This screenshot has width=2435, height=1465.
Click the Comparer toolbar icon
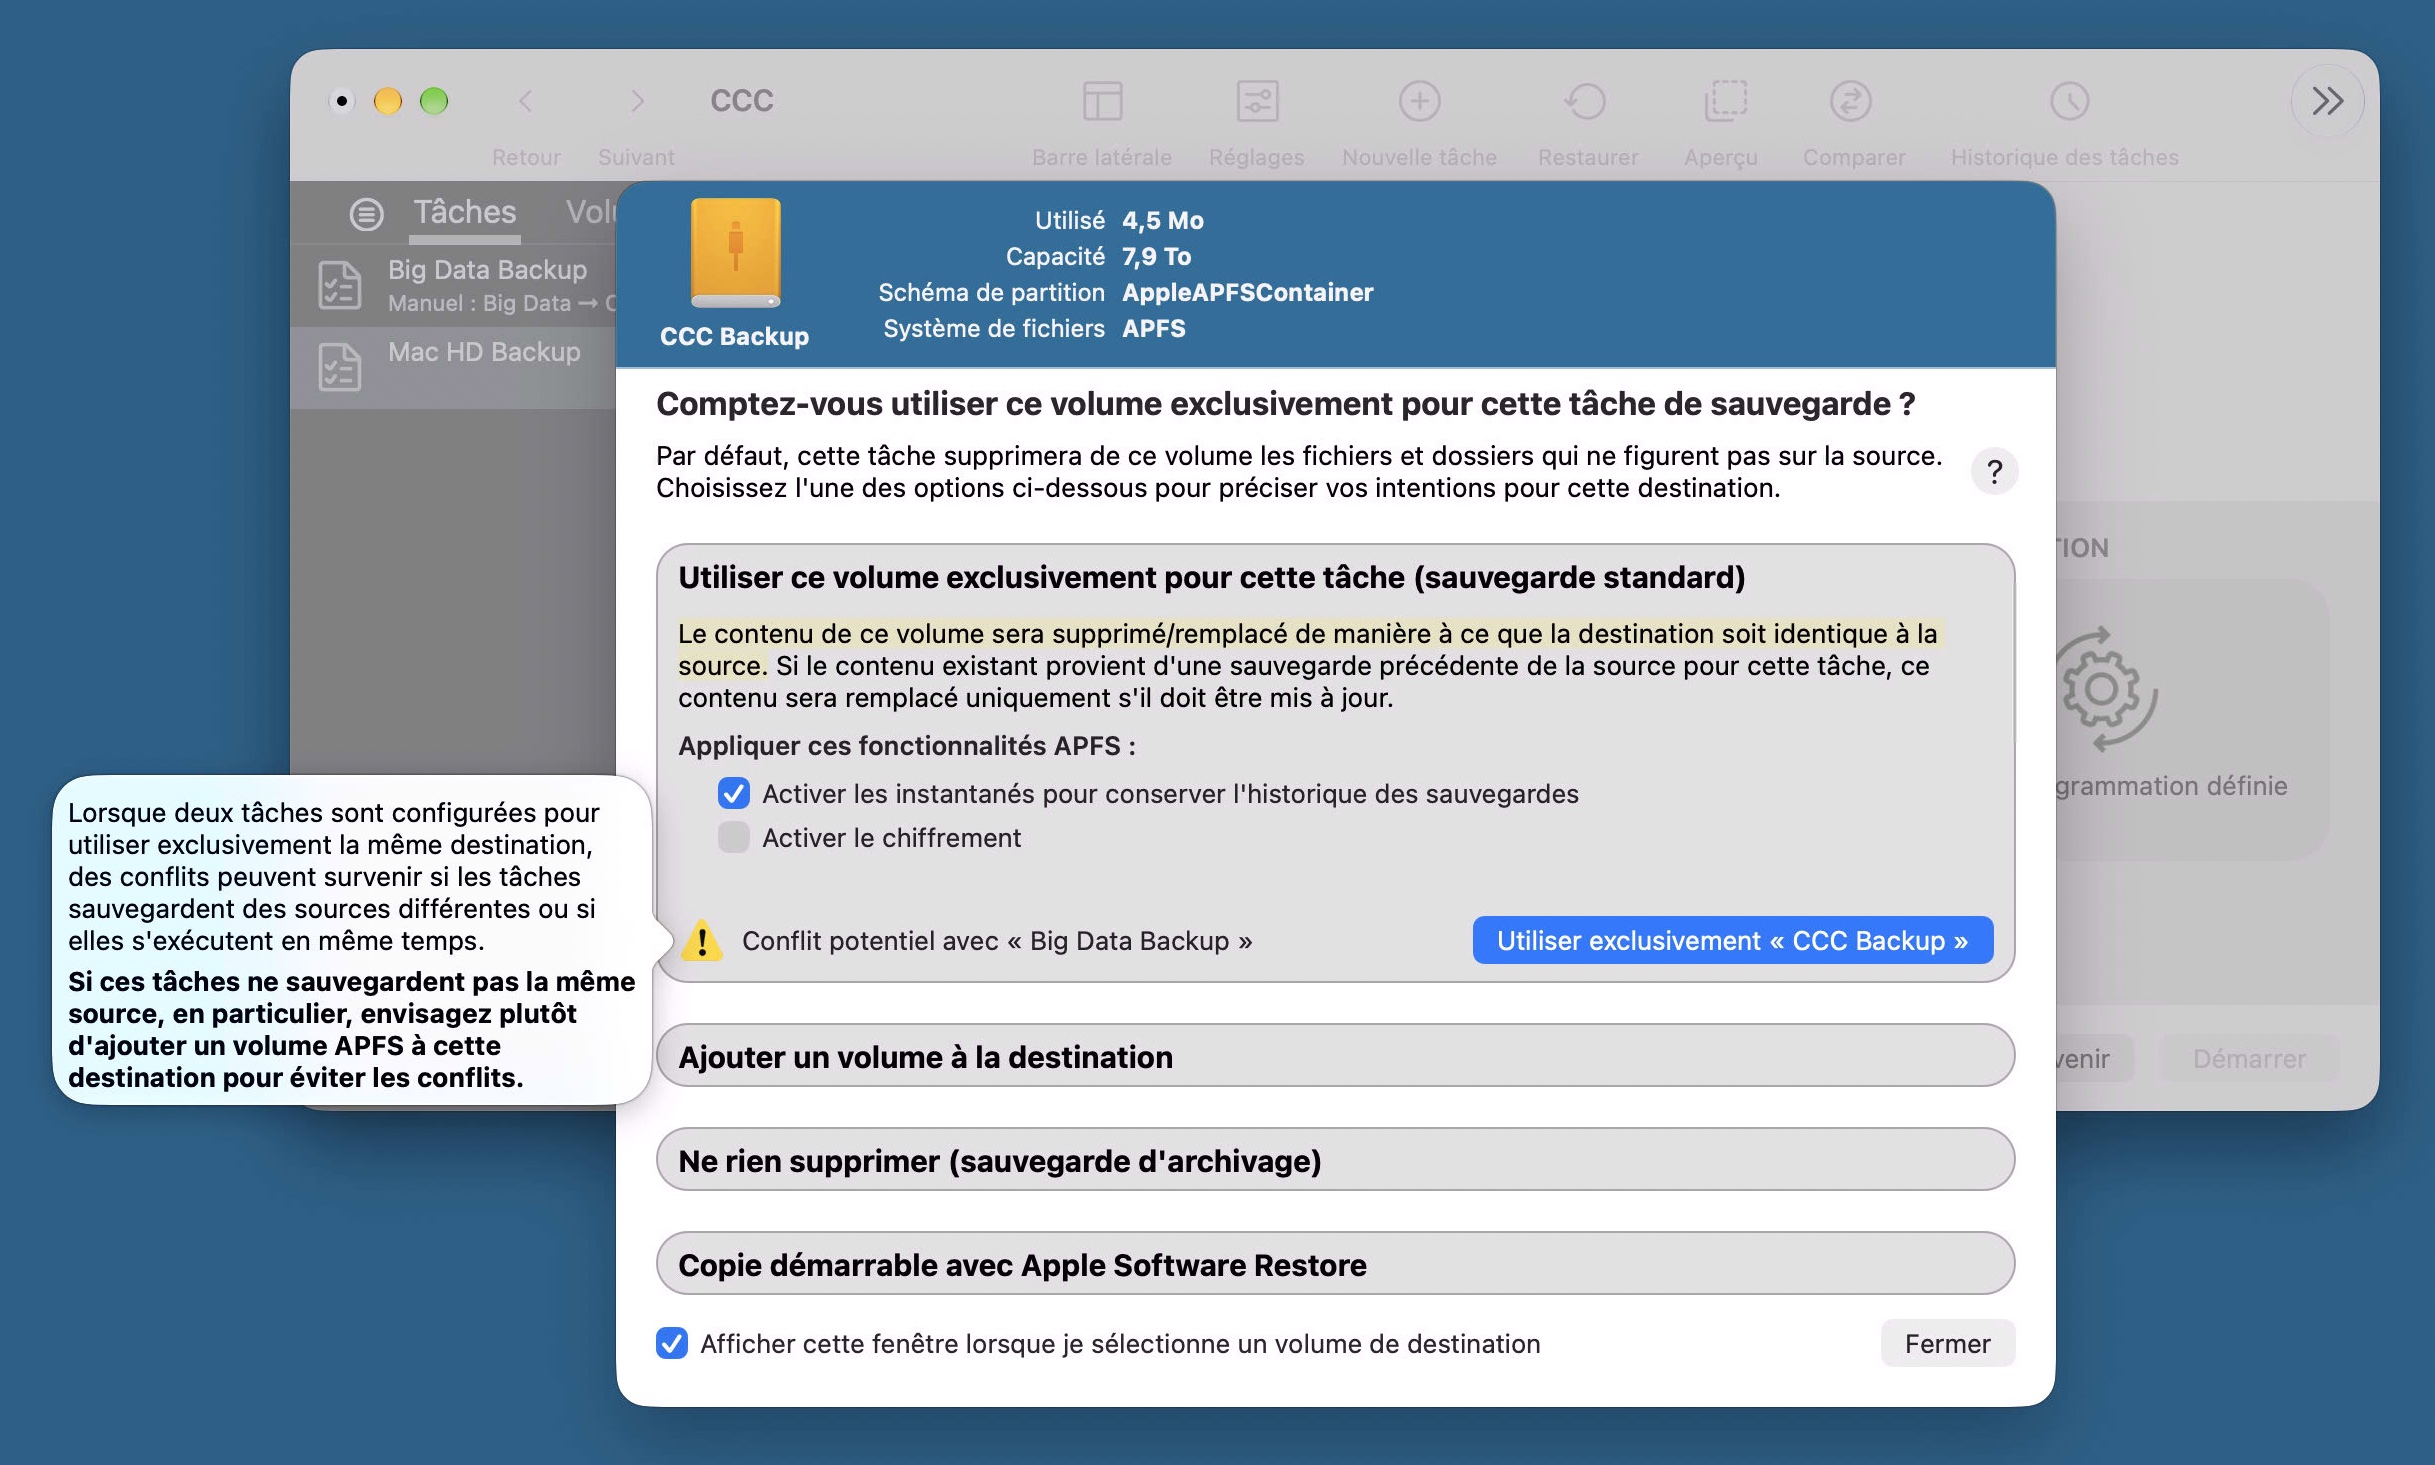(x=1851, y=101)
